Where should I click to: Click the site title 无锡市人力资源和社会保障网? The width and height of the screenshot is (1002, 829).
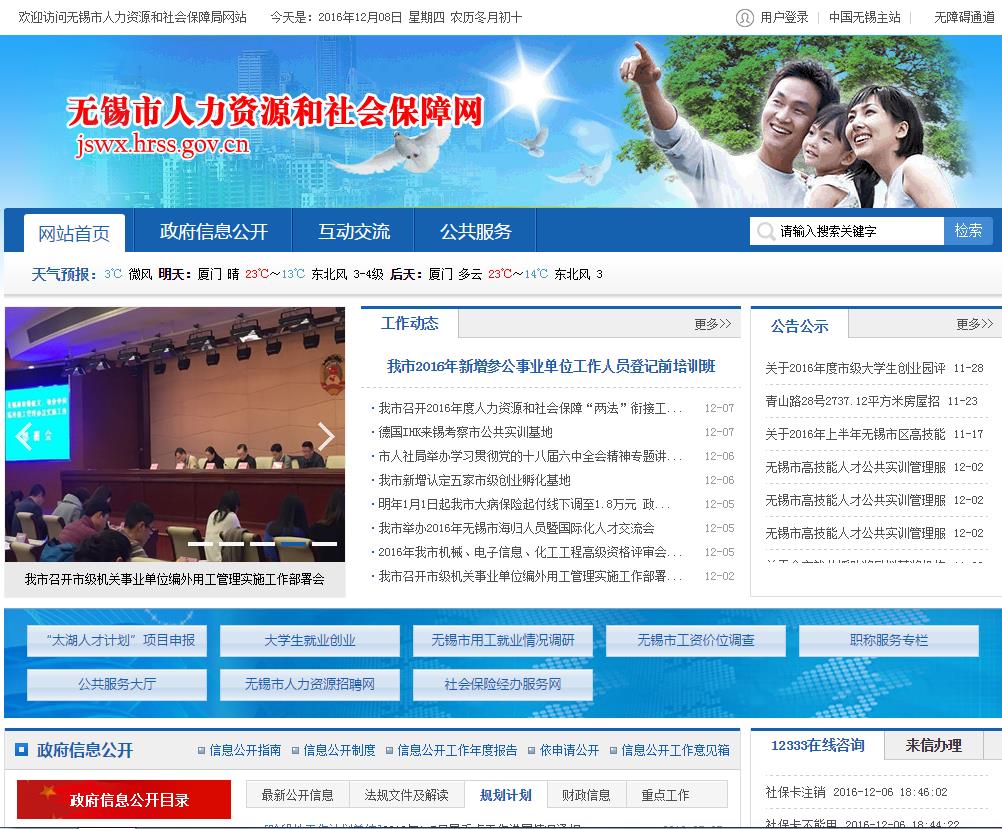275,111
